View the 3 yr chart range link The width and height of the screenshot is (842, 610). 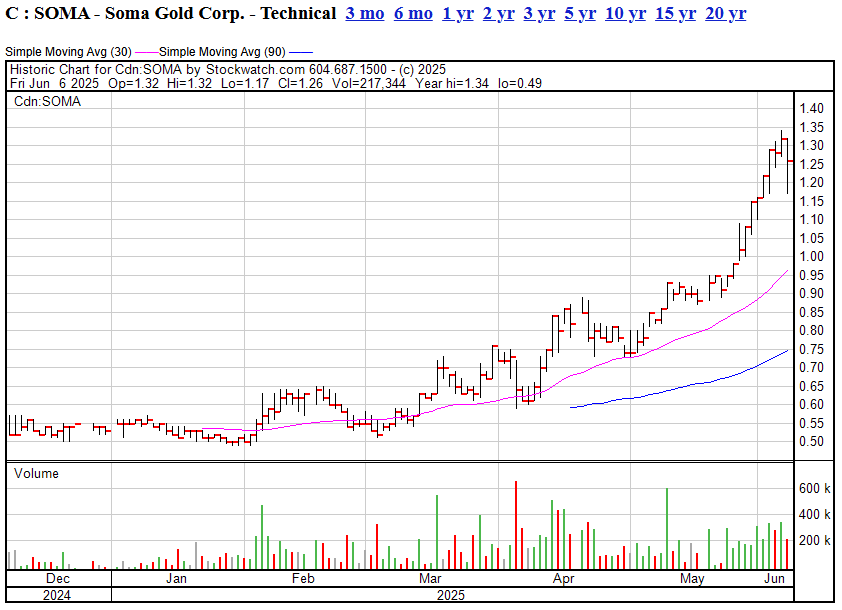(539, 13)
